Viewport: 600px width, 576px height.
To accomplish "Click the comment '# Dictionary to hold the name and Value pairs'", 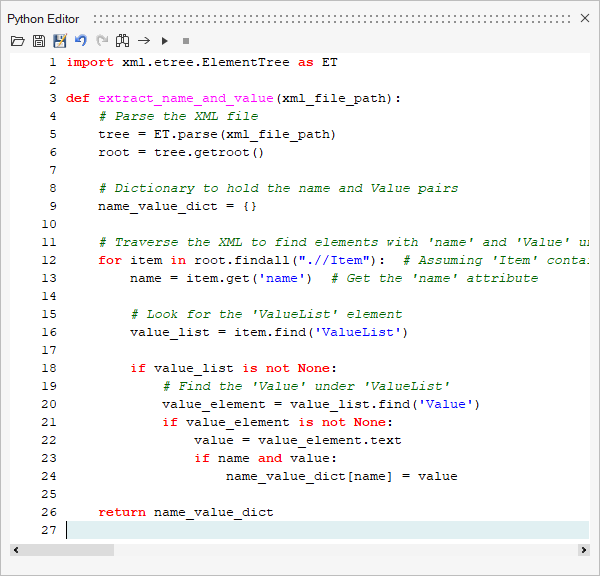I will pyautogui.click(x=278, y=188).
